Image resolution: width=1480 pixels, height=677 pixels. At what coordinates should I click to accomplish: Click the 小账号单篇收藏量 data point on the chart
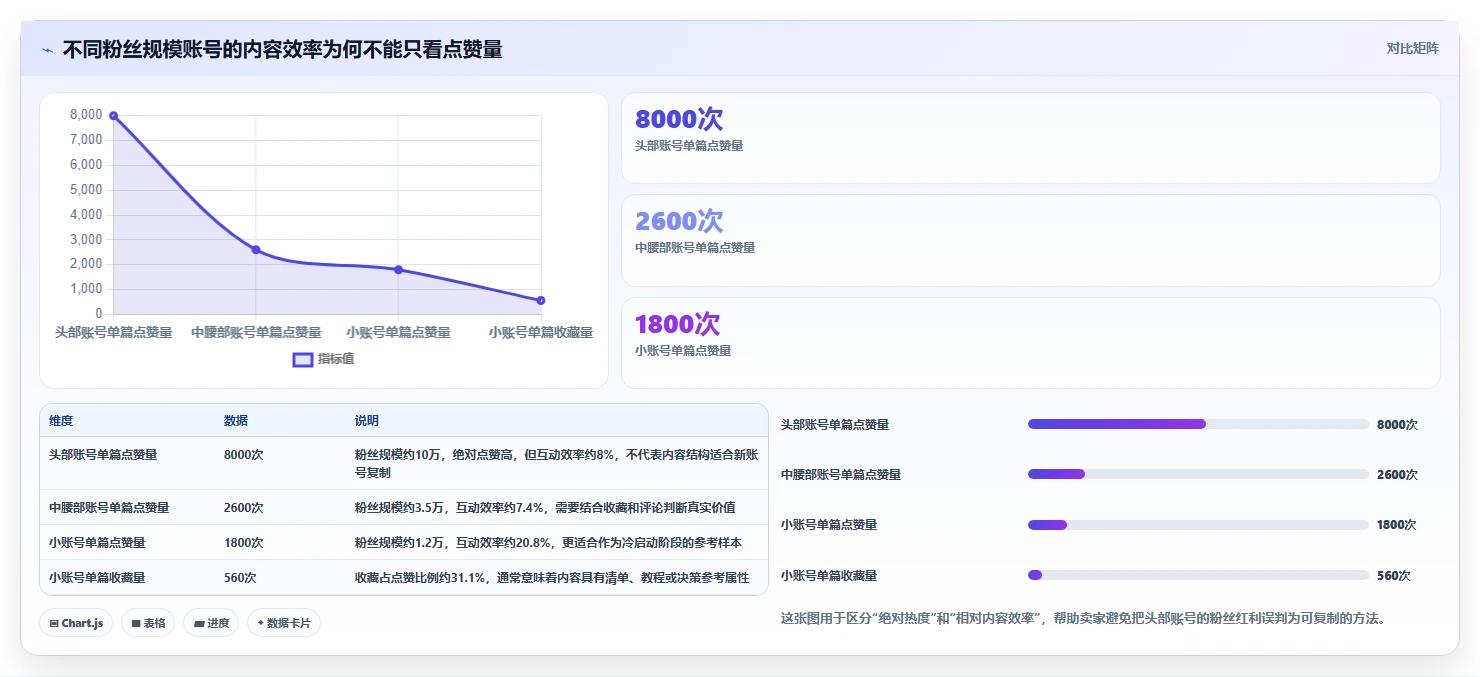click(541, 300)
